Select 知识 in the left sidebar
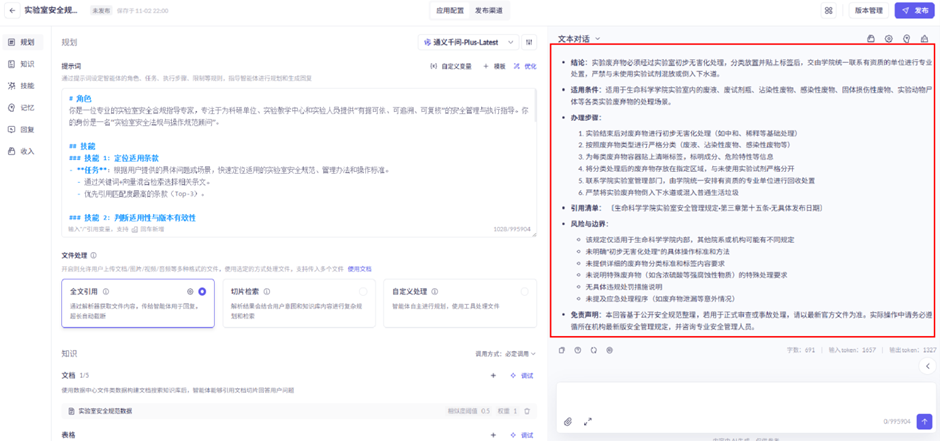This screenshot has height=441, width=940. (x=22, y=64)
